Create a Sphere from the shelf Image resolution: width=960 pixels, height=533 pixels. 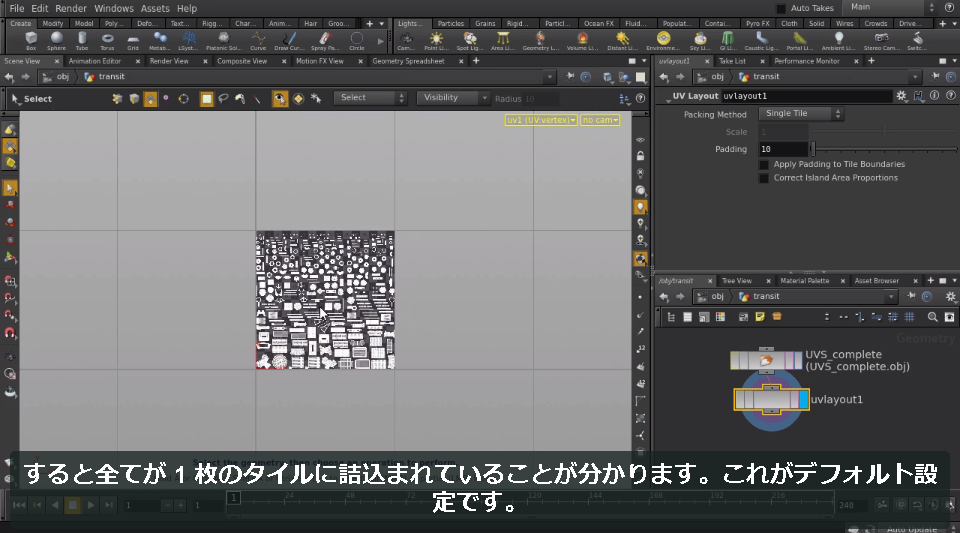tap(56, 41)
